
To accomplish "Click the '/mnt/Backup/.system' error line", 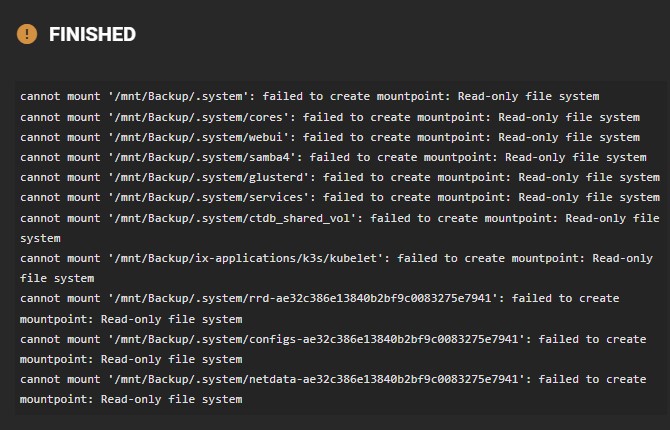I will (x=309, y=96).
